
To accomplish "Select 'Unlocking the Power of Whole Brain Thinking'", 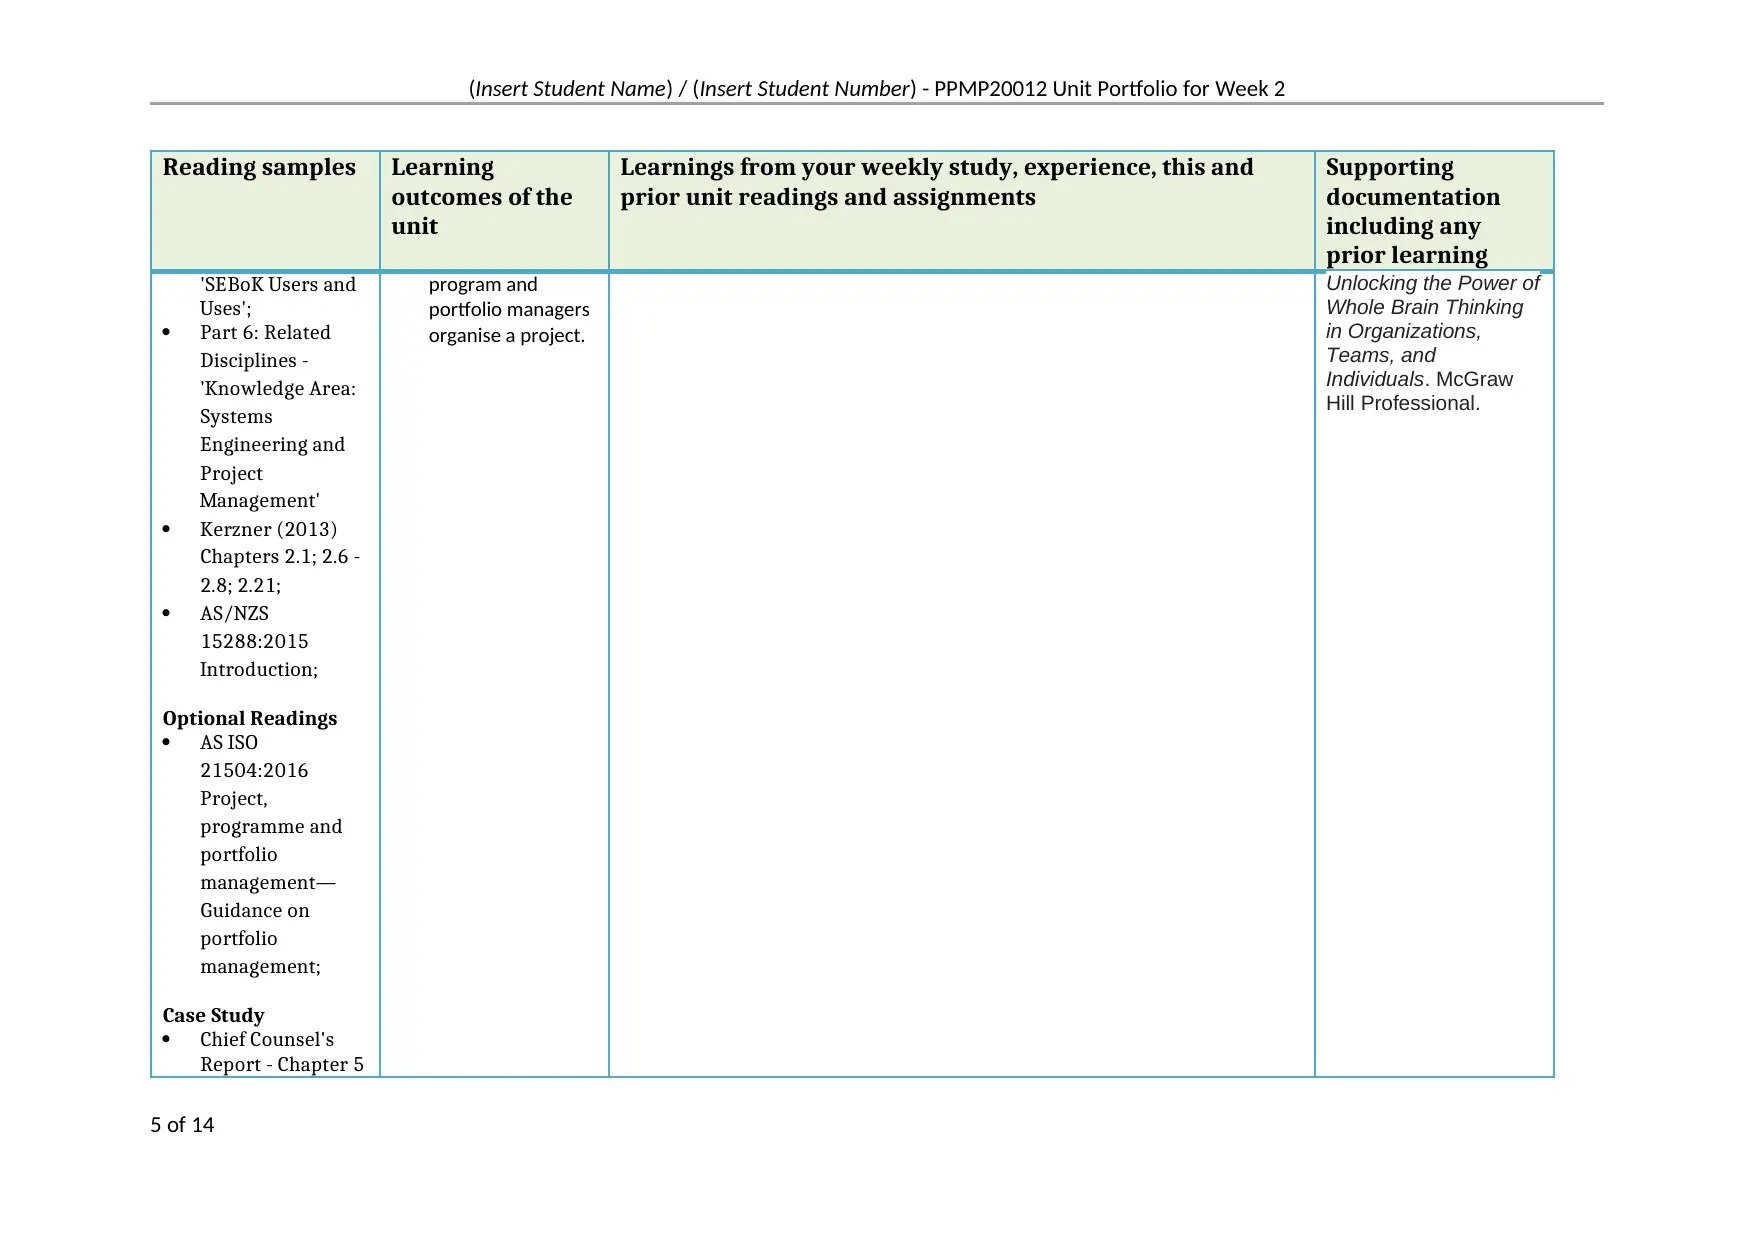I will [x=1432, y=295].
